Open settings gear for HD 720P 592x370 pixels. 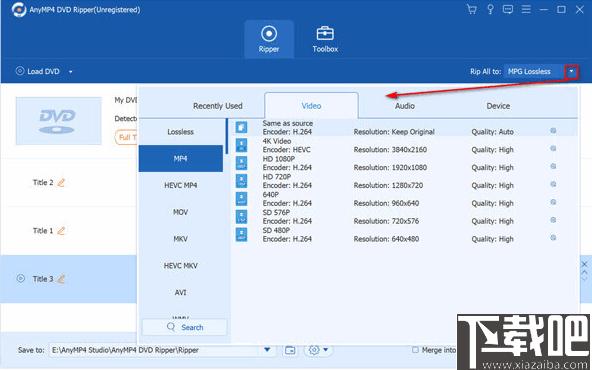(553, 184)
